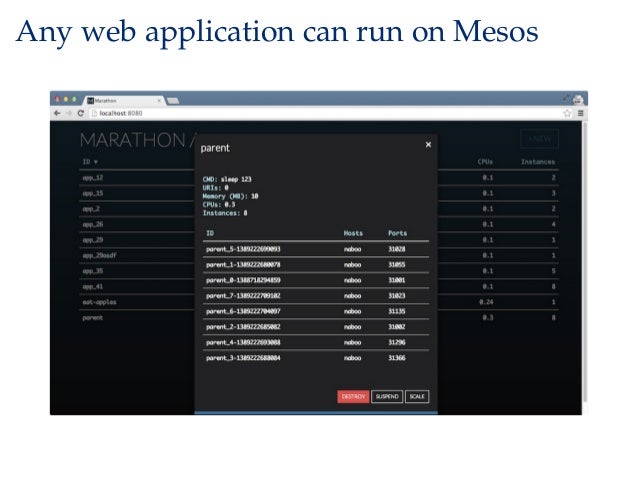Click the dialog's Instances: 8 line
The height and width of the screenshot is (479, 638).
(x=225, y=213)
